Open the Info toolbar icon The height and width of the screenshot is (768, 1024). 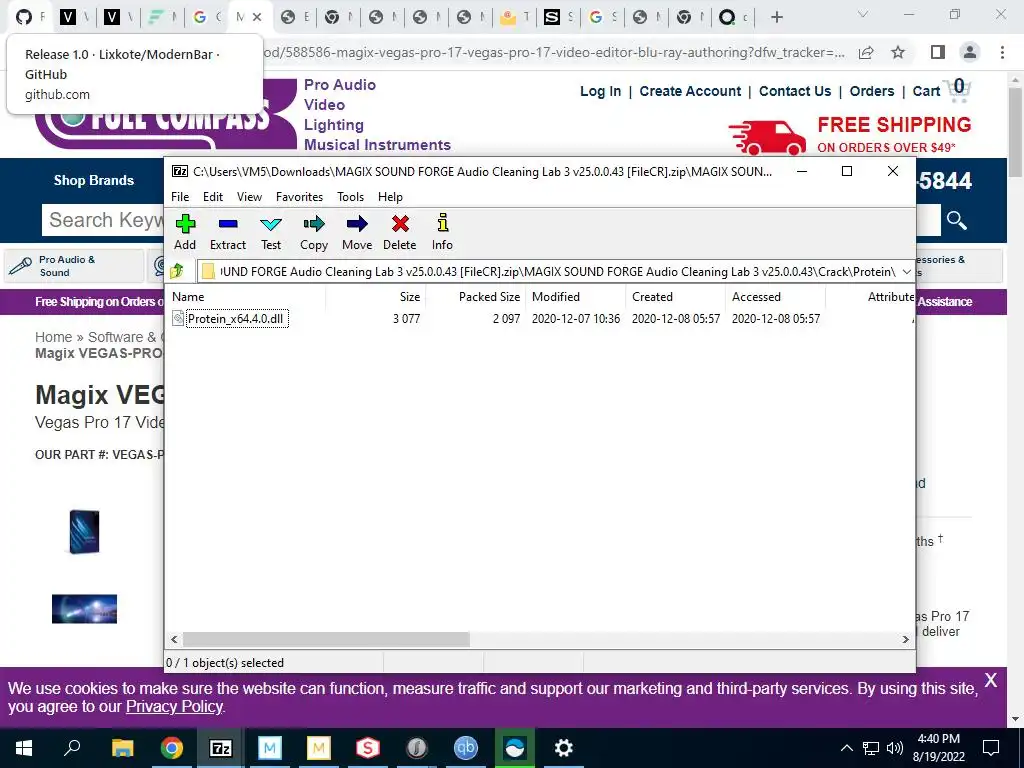pyautogui.click(x=442, y=232)
